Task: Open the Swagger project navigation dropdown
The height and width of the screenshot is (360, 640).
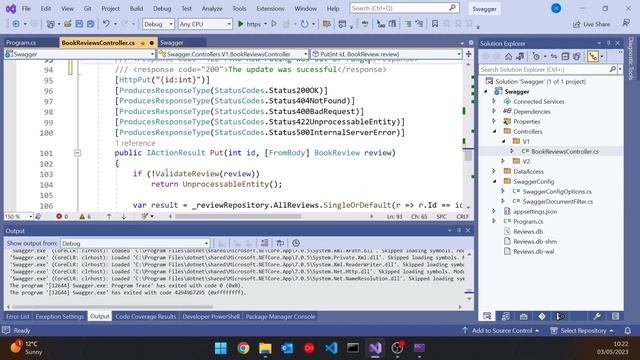Action: click(80, 54)
